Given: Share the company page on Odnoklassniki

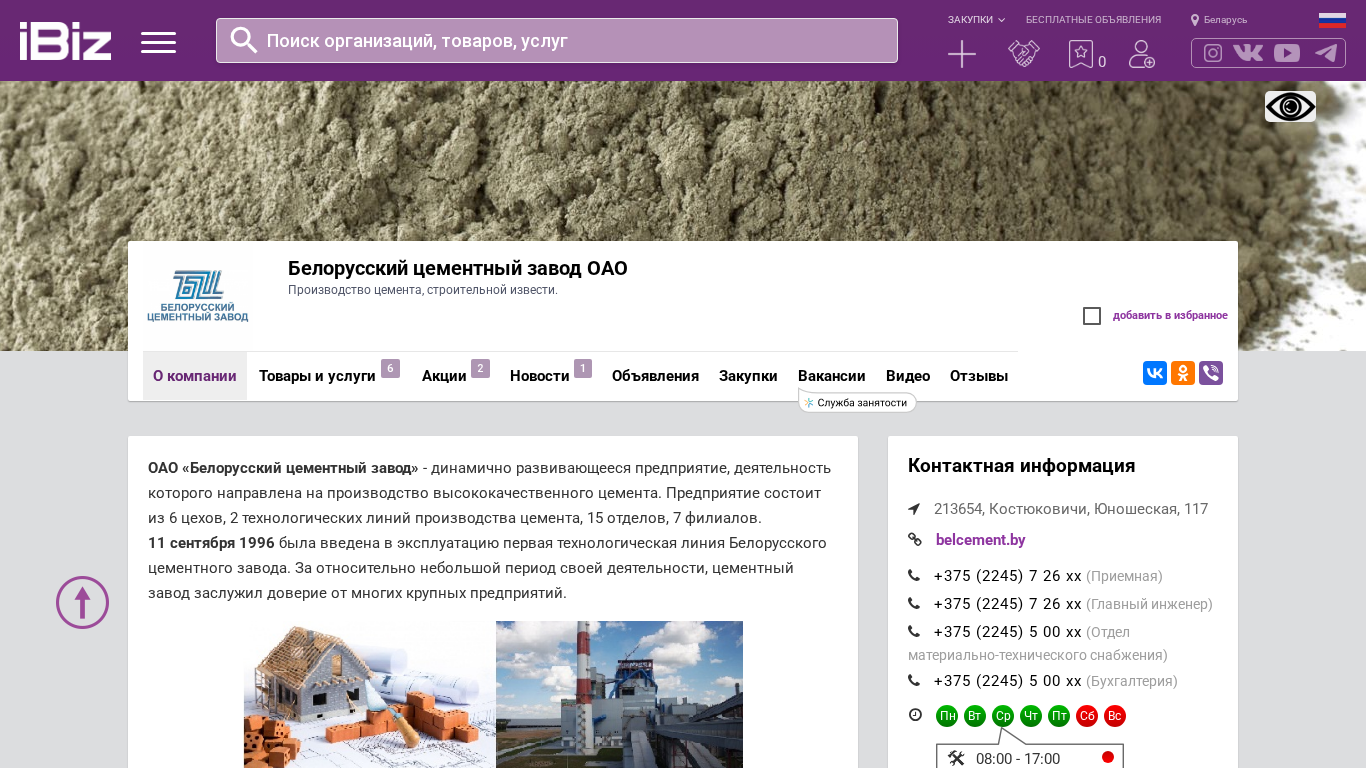Looking at the screenshot, I should (1183, 373).
